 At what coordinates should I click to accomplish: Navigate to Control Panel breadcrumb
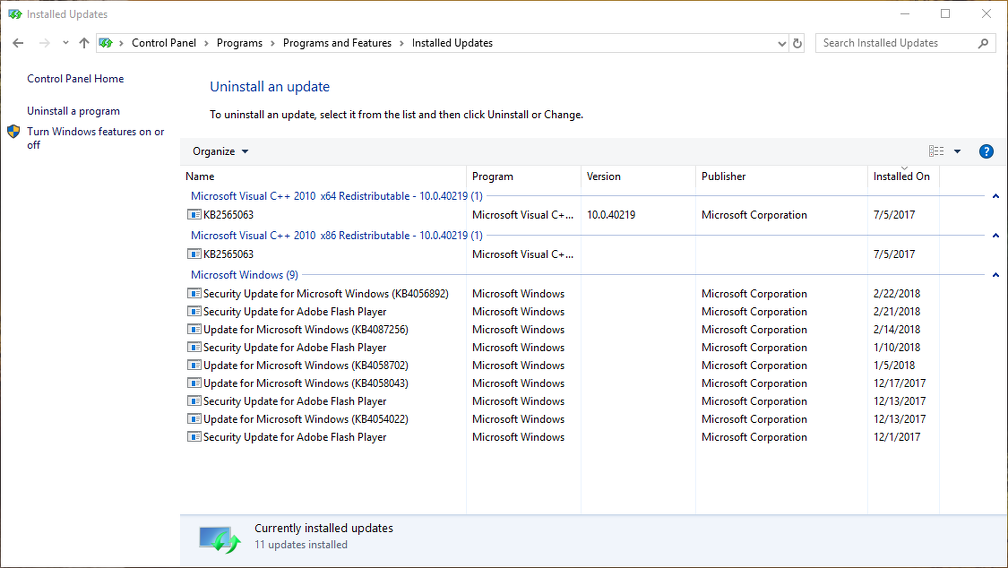click(164, 43)
